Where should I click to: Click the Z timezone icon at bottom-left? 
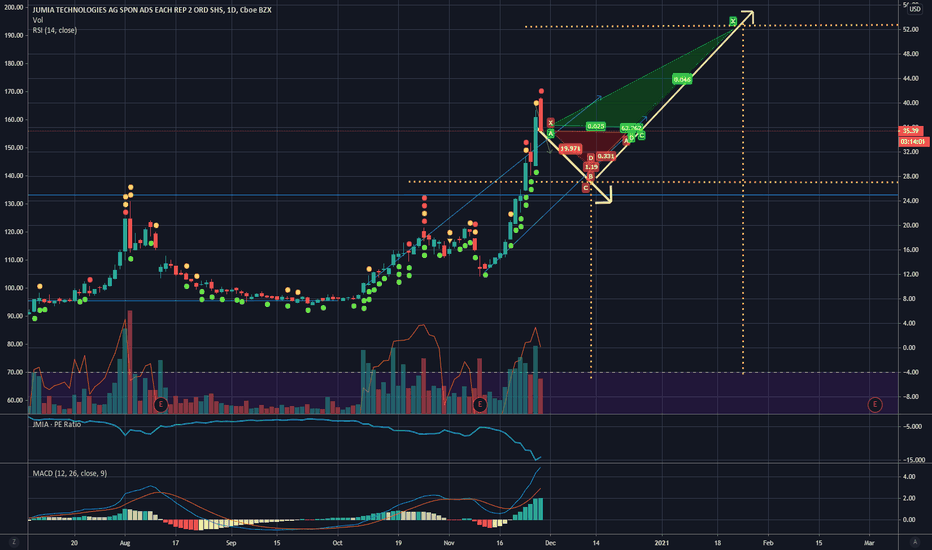[14, 542]
